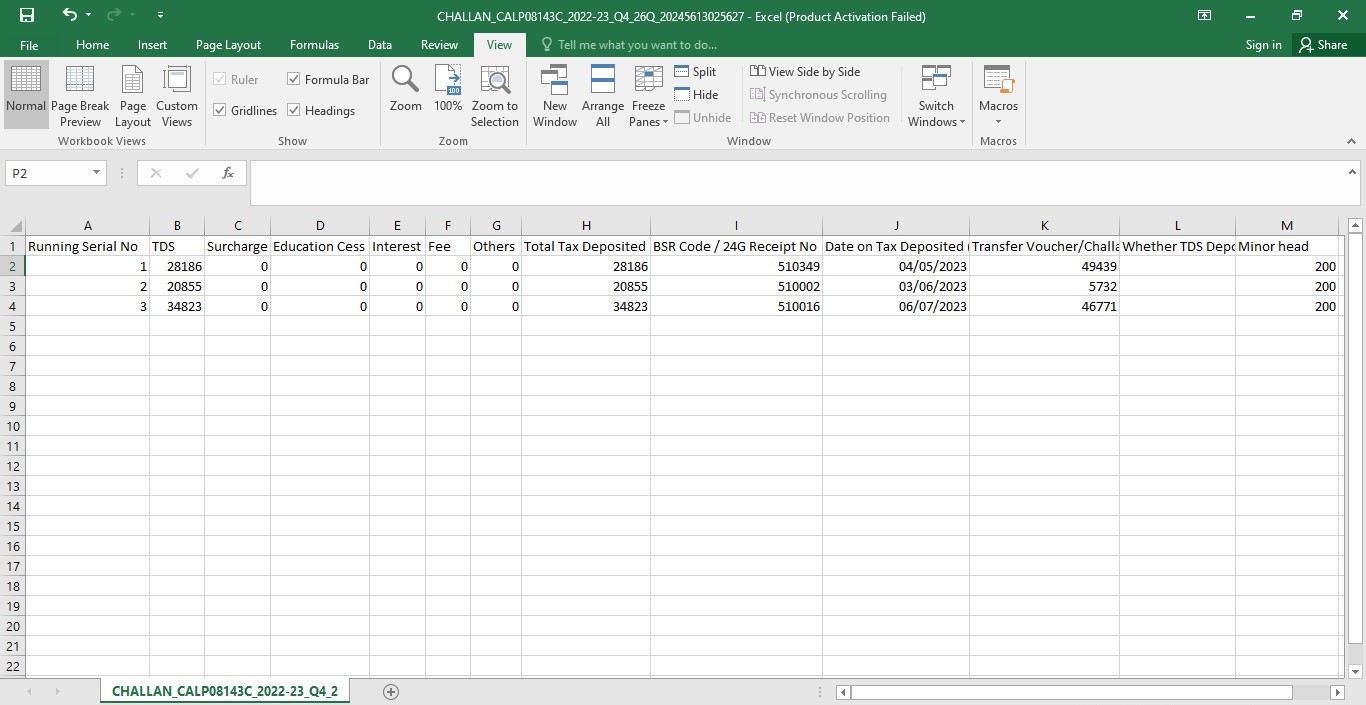
Task: Toggle the Gridlines checkbox
Action: 220,110
